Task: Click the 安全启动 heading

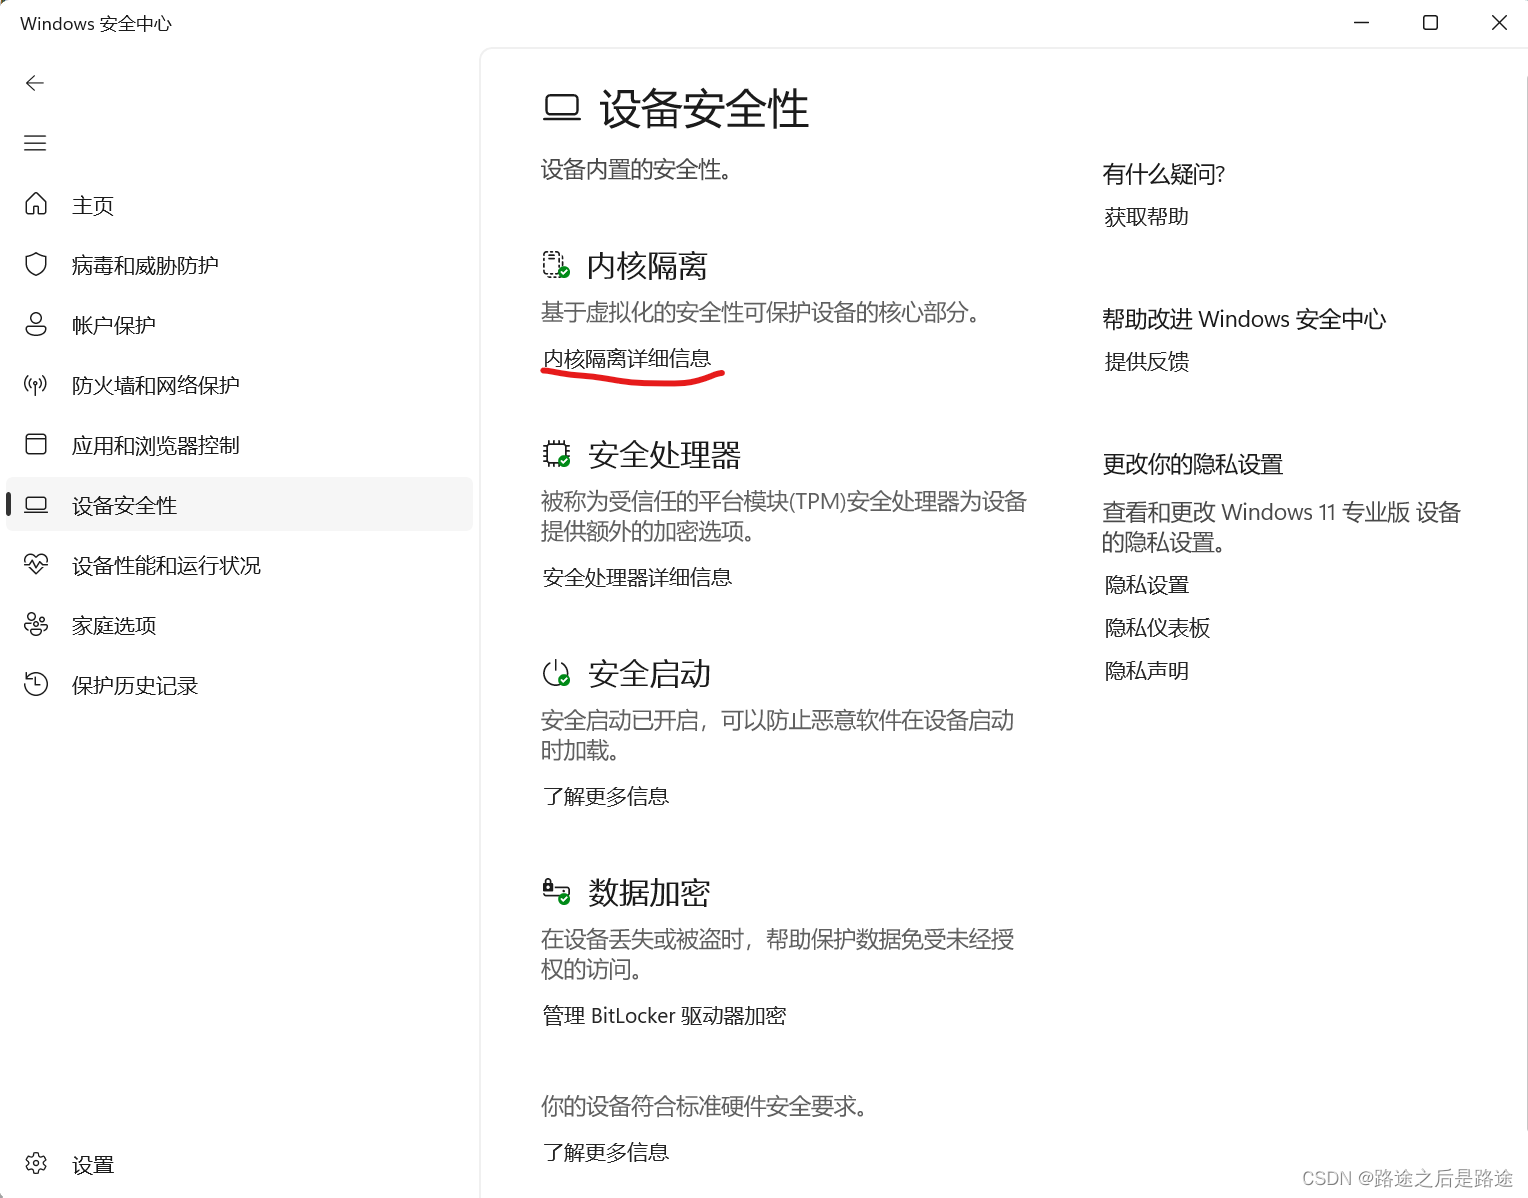Action: tap(649, 674)
